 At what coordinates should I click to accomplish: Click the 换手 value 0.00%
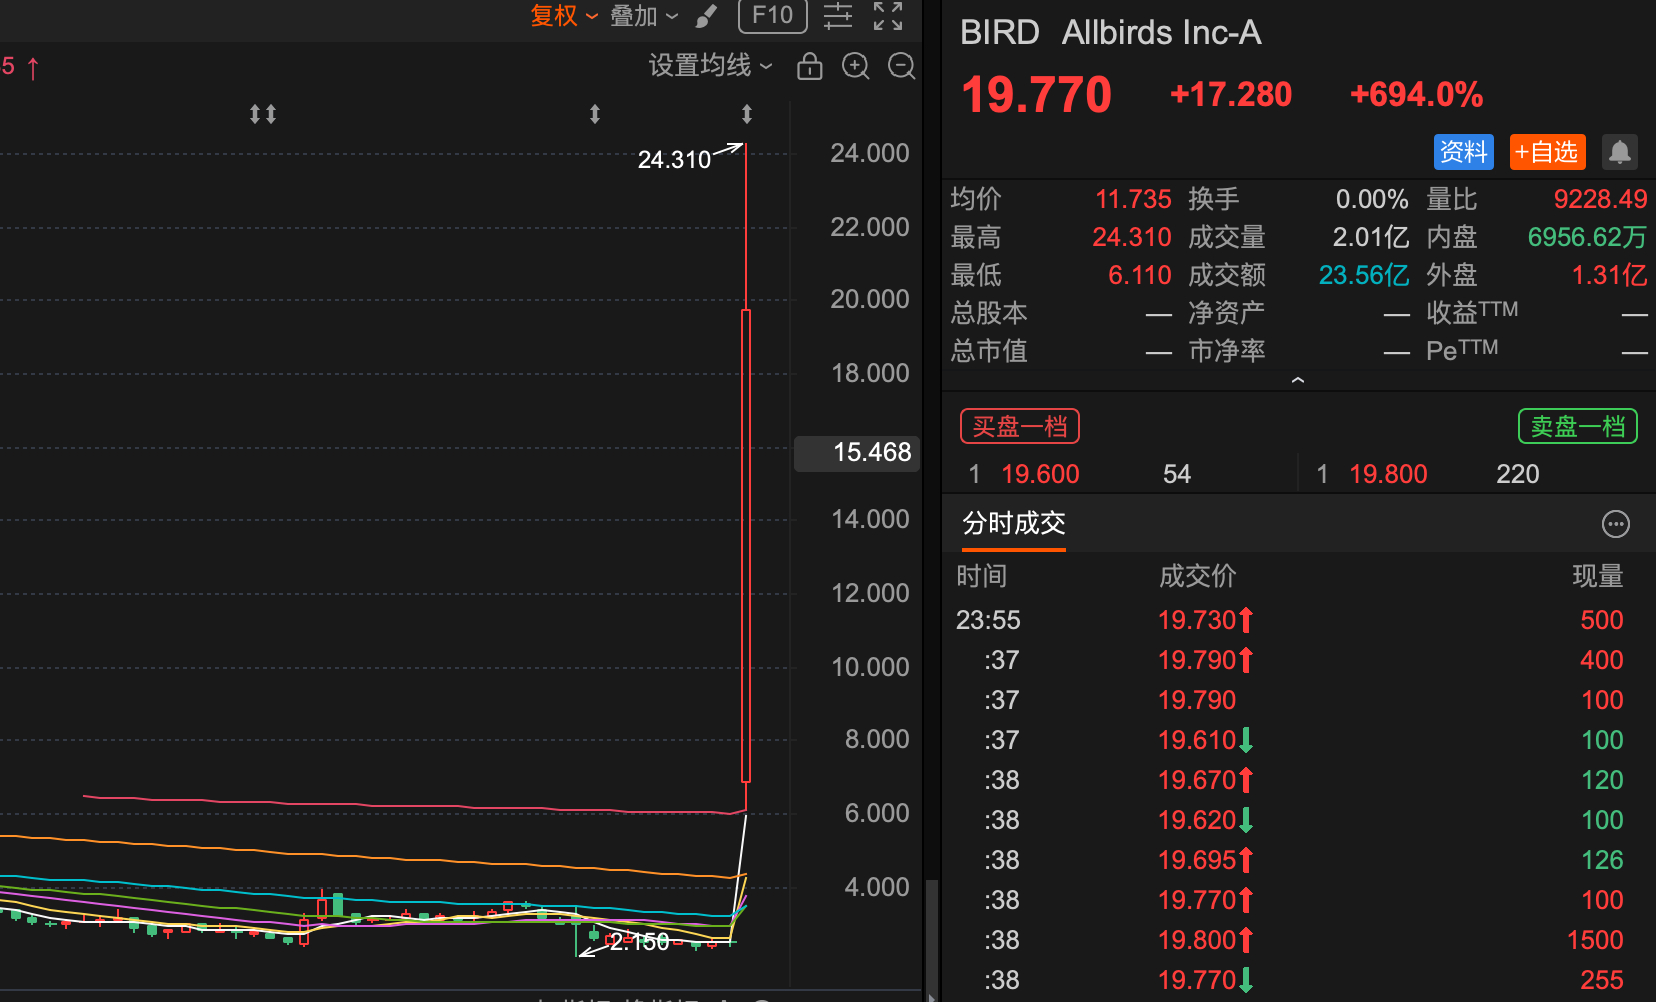1372,199
